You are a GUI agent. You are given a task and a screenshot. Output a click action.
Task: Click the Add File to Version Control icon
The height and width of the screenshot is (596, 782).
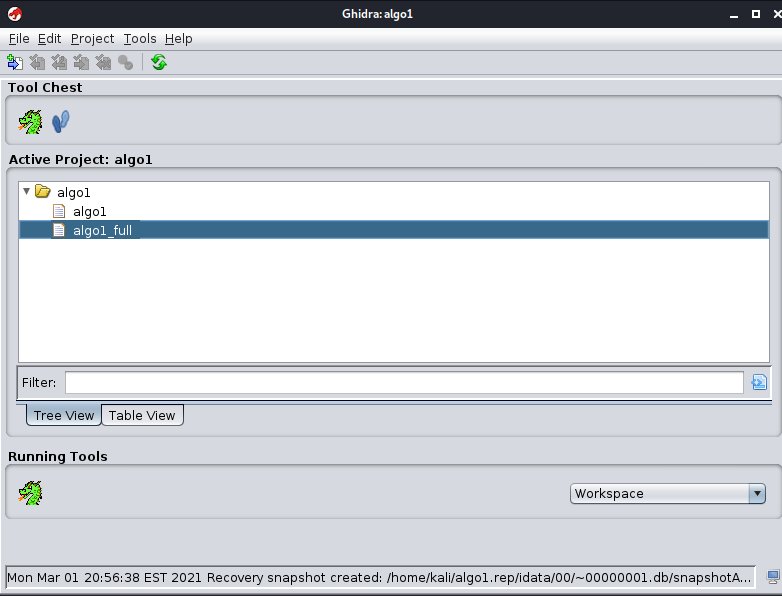coord(15,62)
